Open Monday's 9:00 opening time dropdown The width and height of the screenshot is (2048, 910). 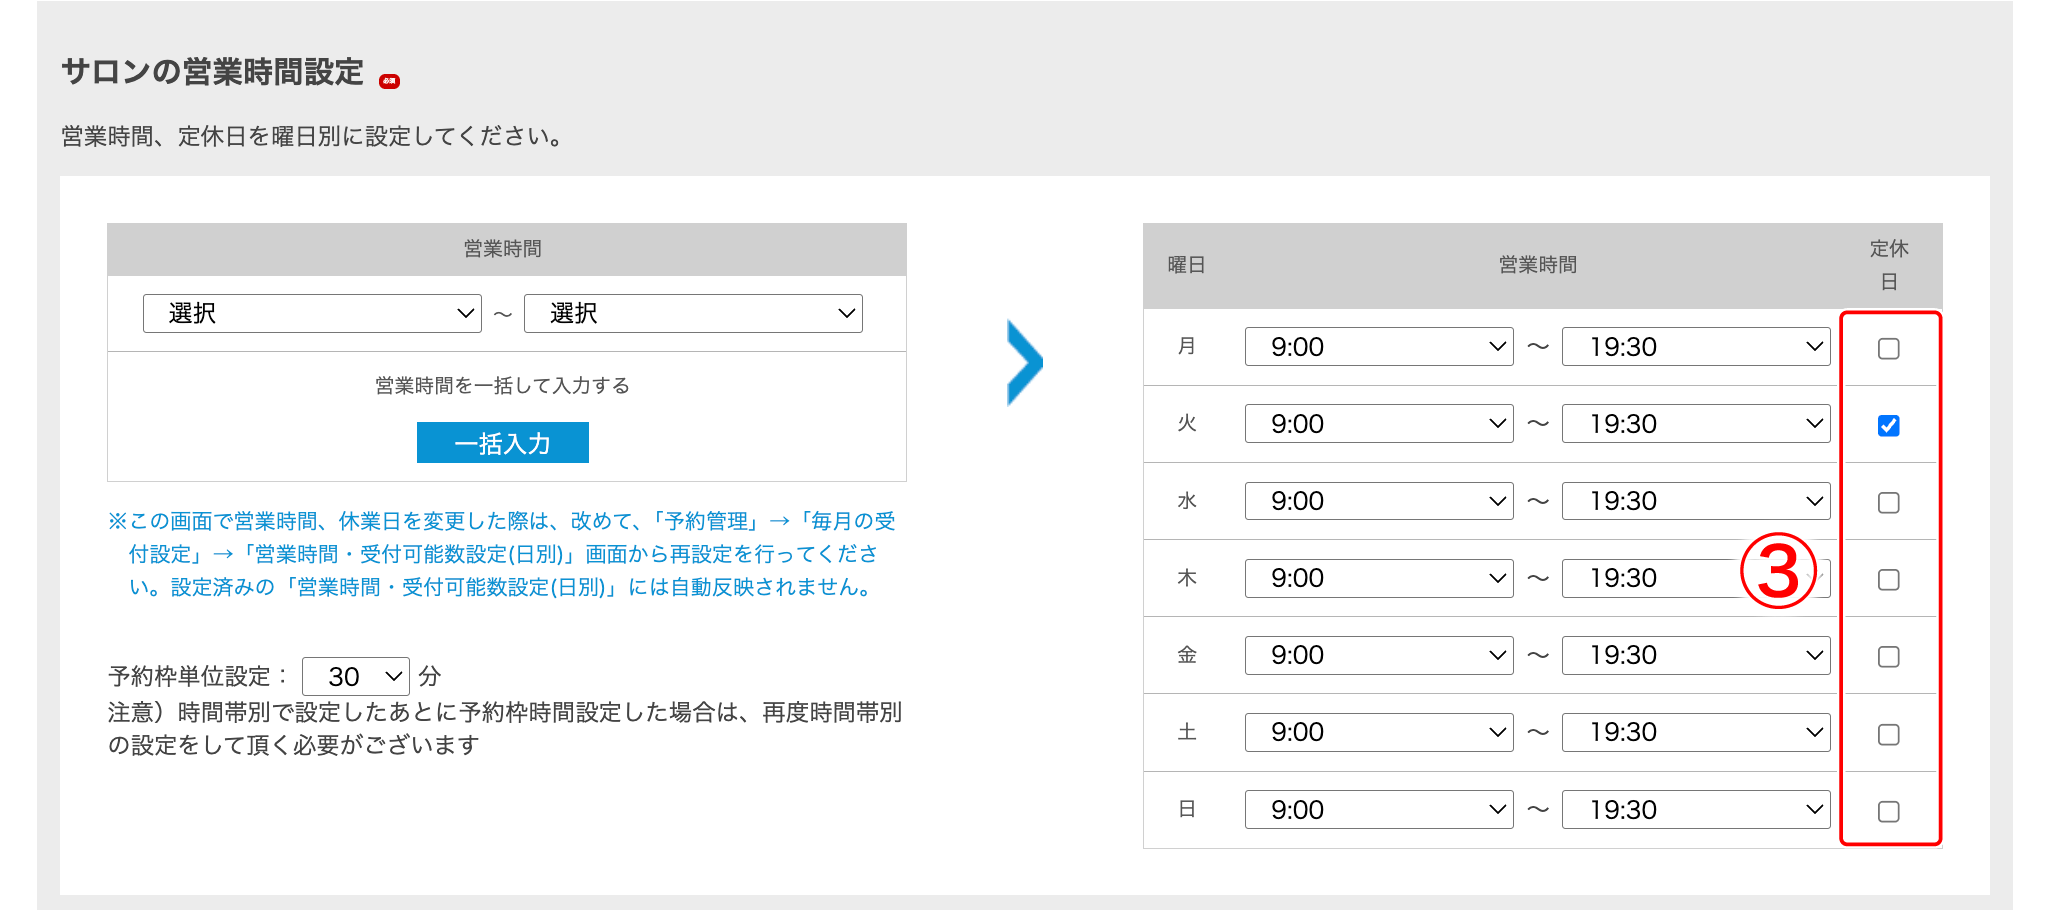1378,347
